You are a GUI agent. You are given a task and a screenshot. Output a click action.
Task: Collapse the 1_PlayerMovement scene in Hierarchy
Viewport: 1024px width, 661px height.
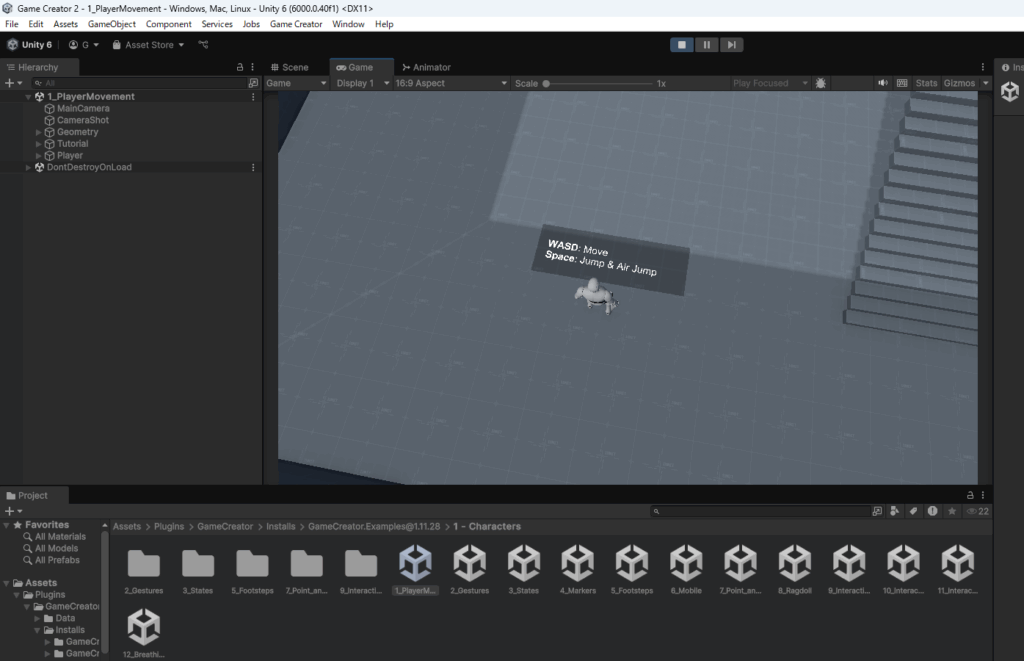28,97
